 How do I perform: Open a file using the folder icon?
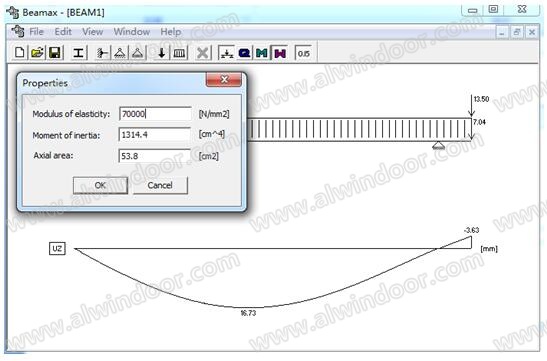click(37, 53)
